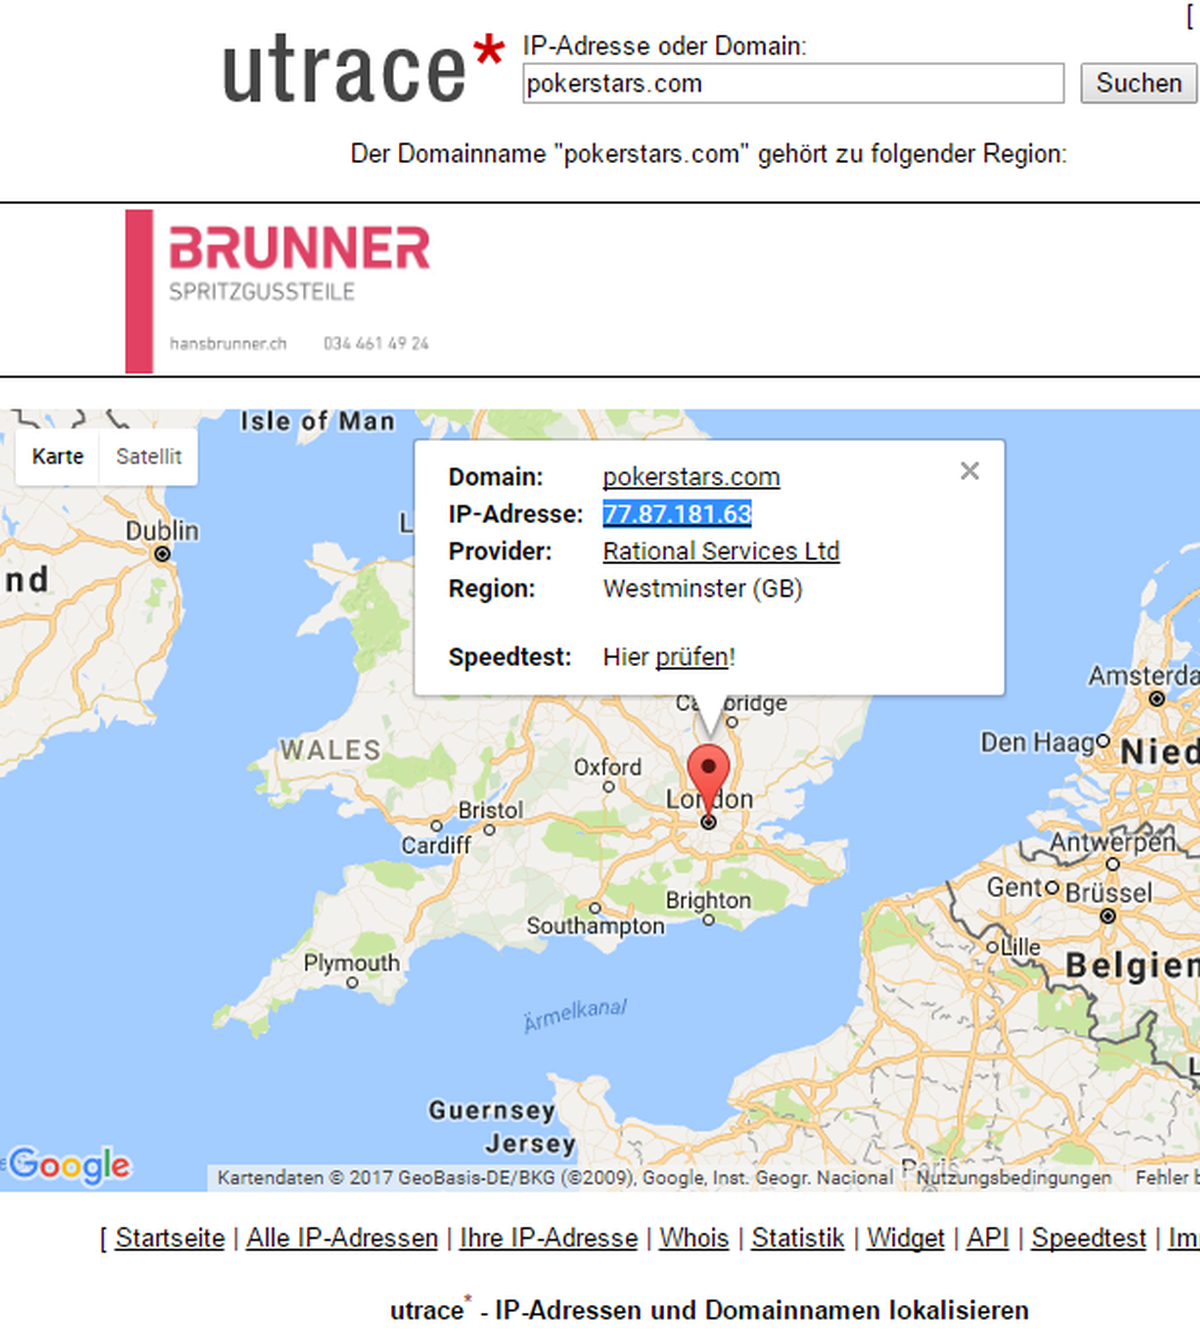Open the Speedtest footer link
The height and width of the screenshot is (1331, 1200).
point(1089,1238)
